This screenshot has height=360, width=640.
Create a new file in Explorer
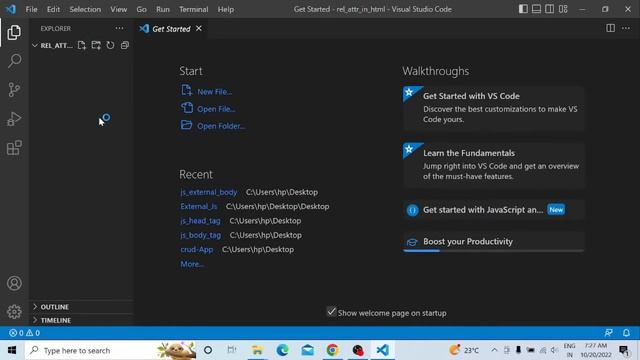[82, 45]
